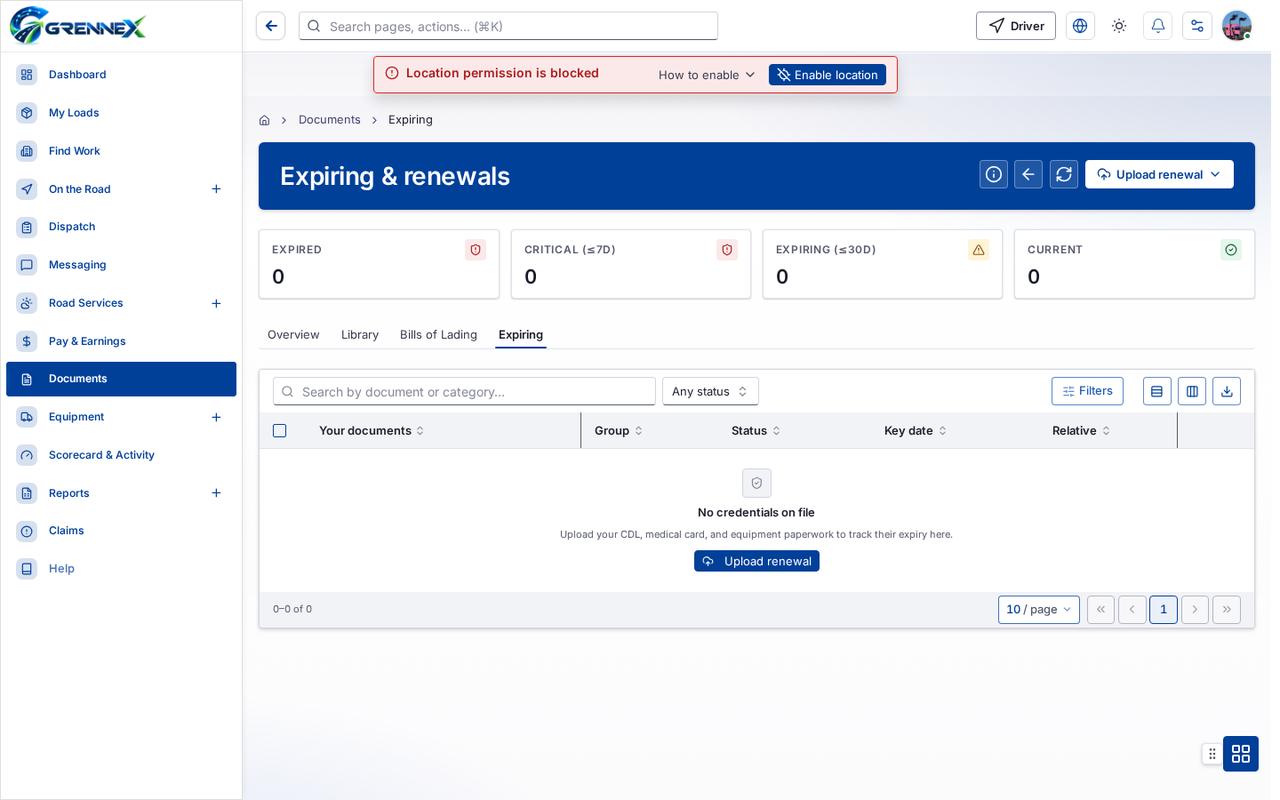1280x800 pixels.
Task: Toggle the table density view icon
Action: (1157, 391)
